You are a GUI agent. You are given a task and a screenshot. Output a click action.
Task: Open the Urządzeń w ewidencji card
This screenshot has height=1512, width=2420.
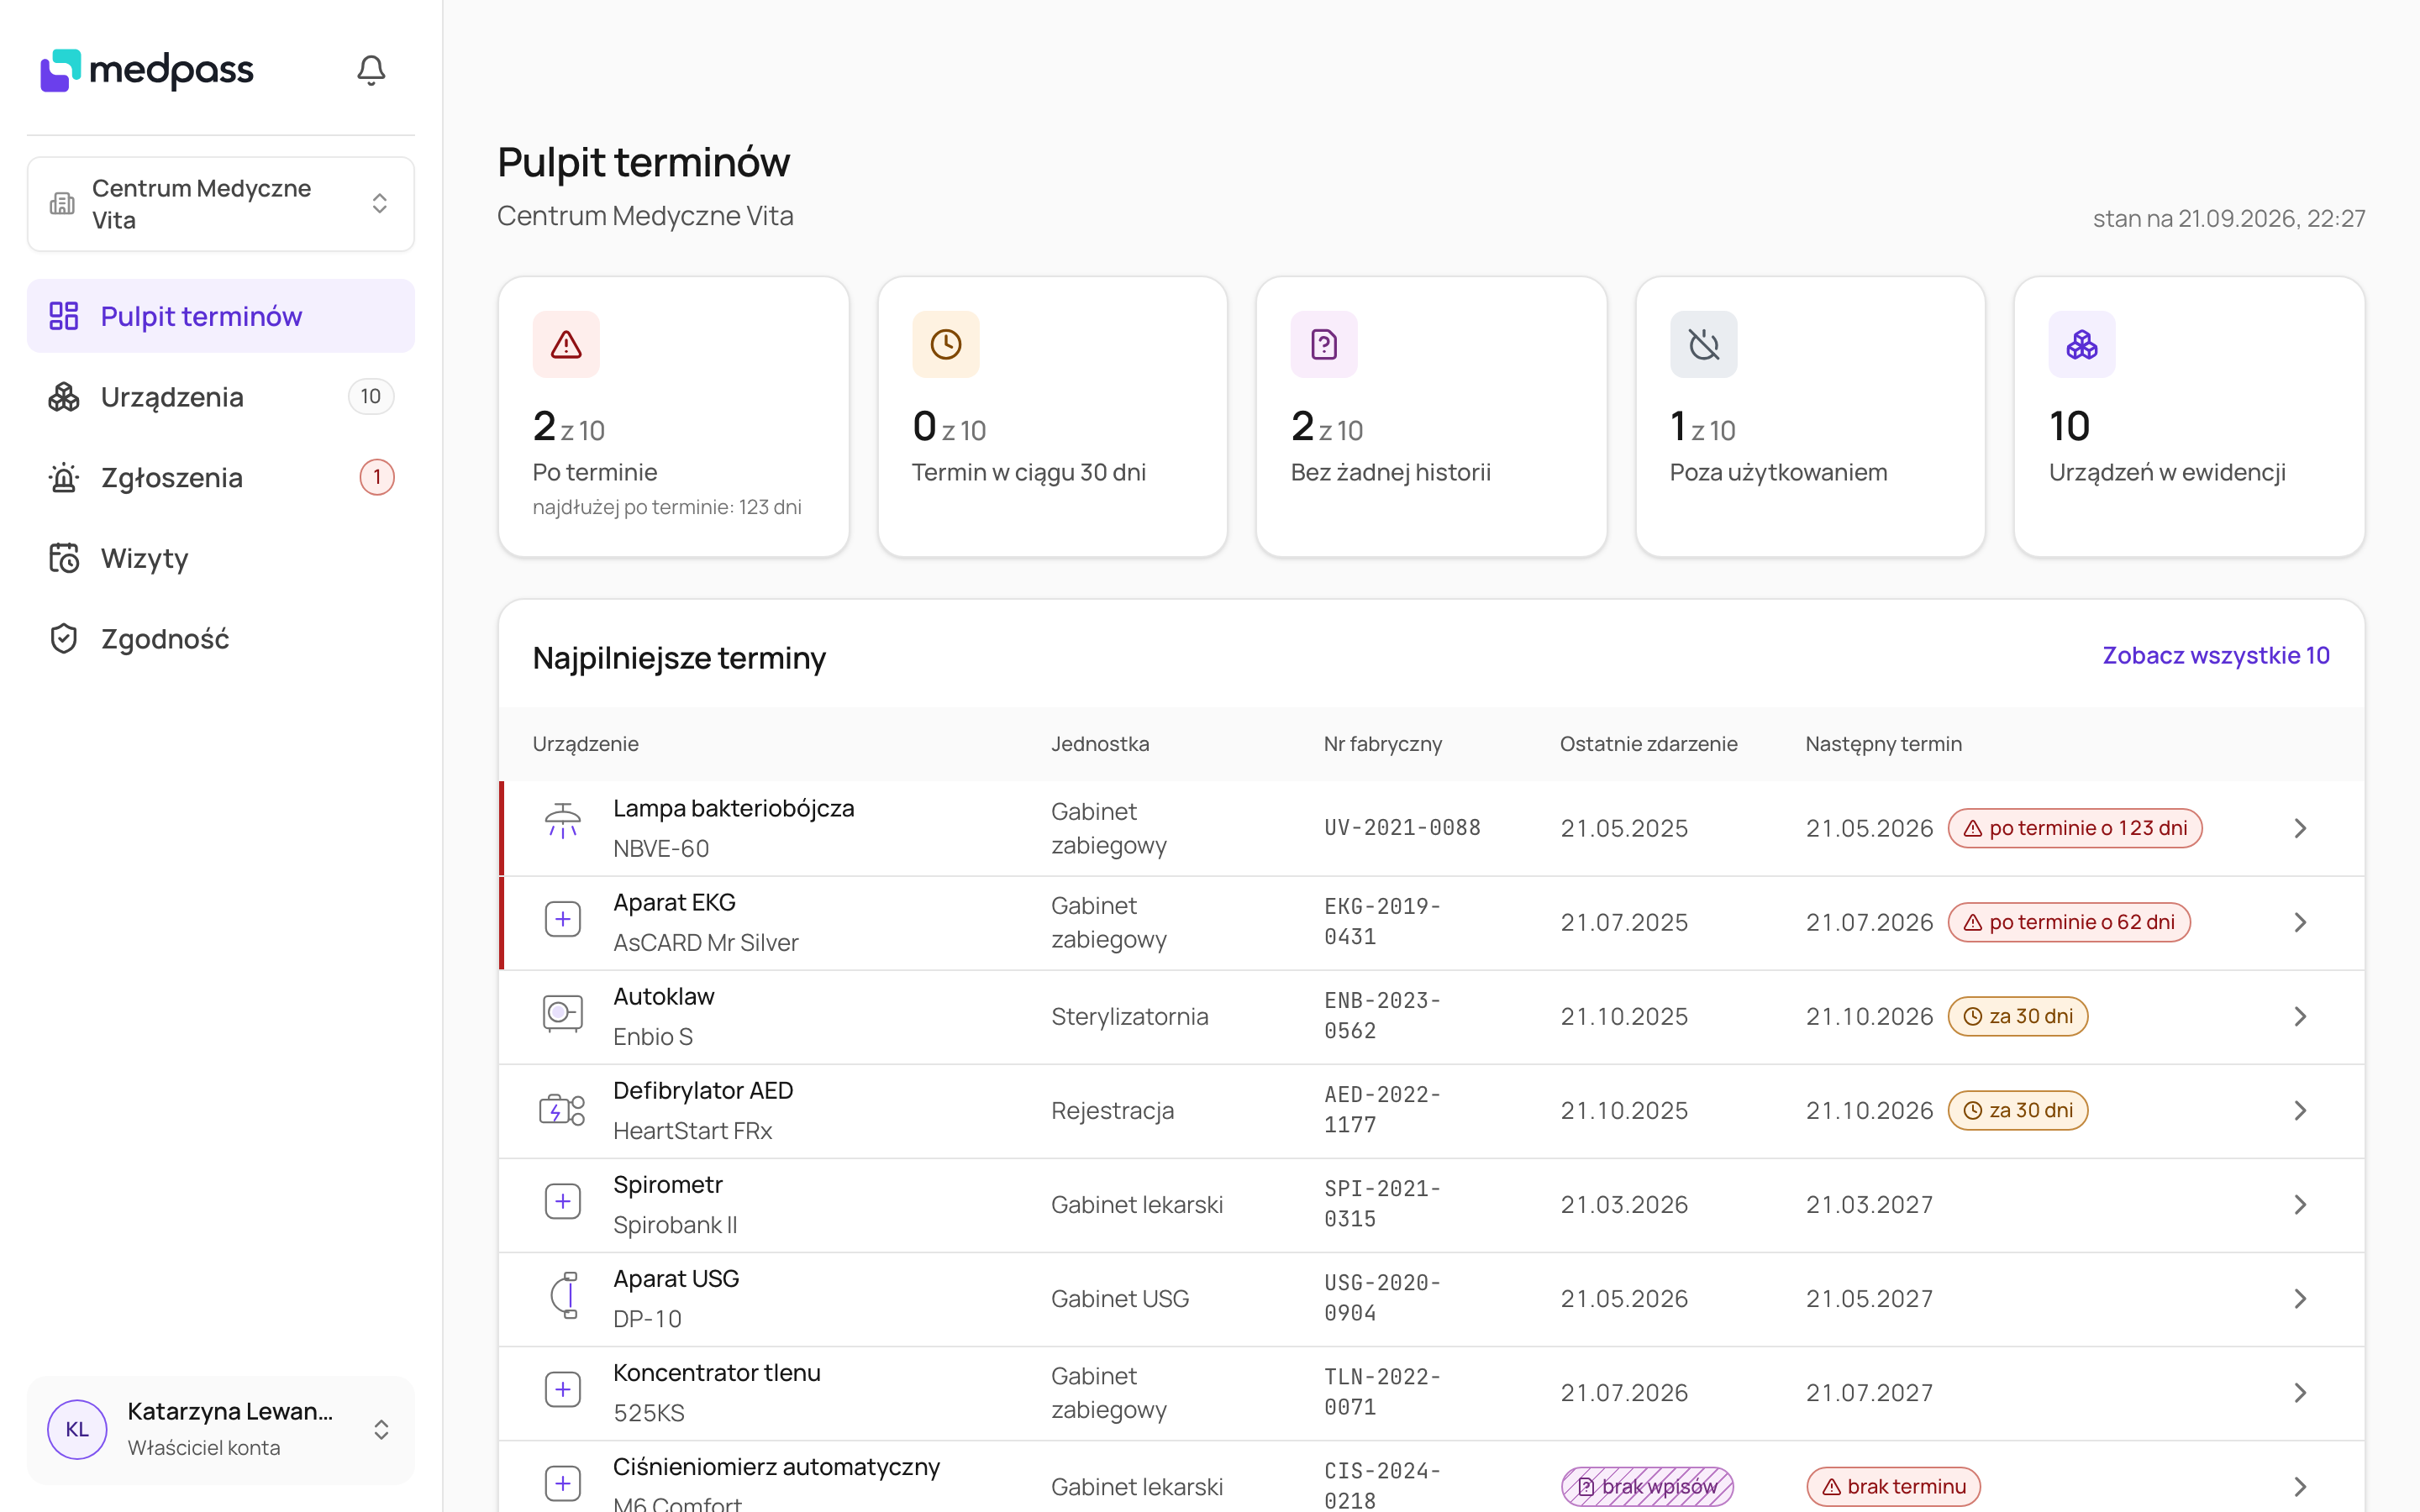click(2189, 417)
